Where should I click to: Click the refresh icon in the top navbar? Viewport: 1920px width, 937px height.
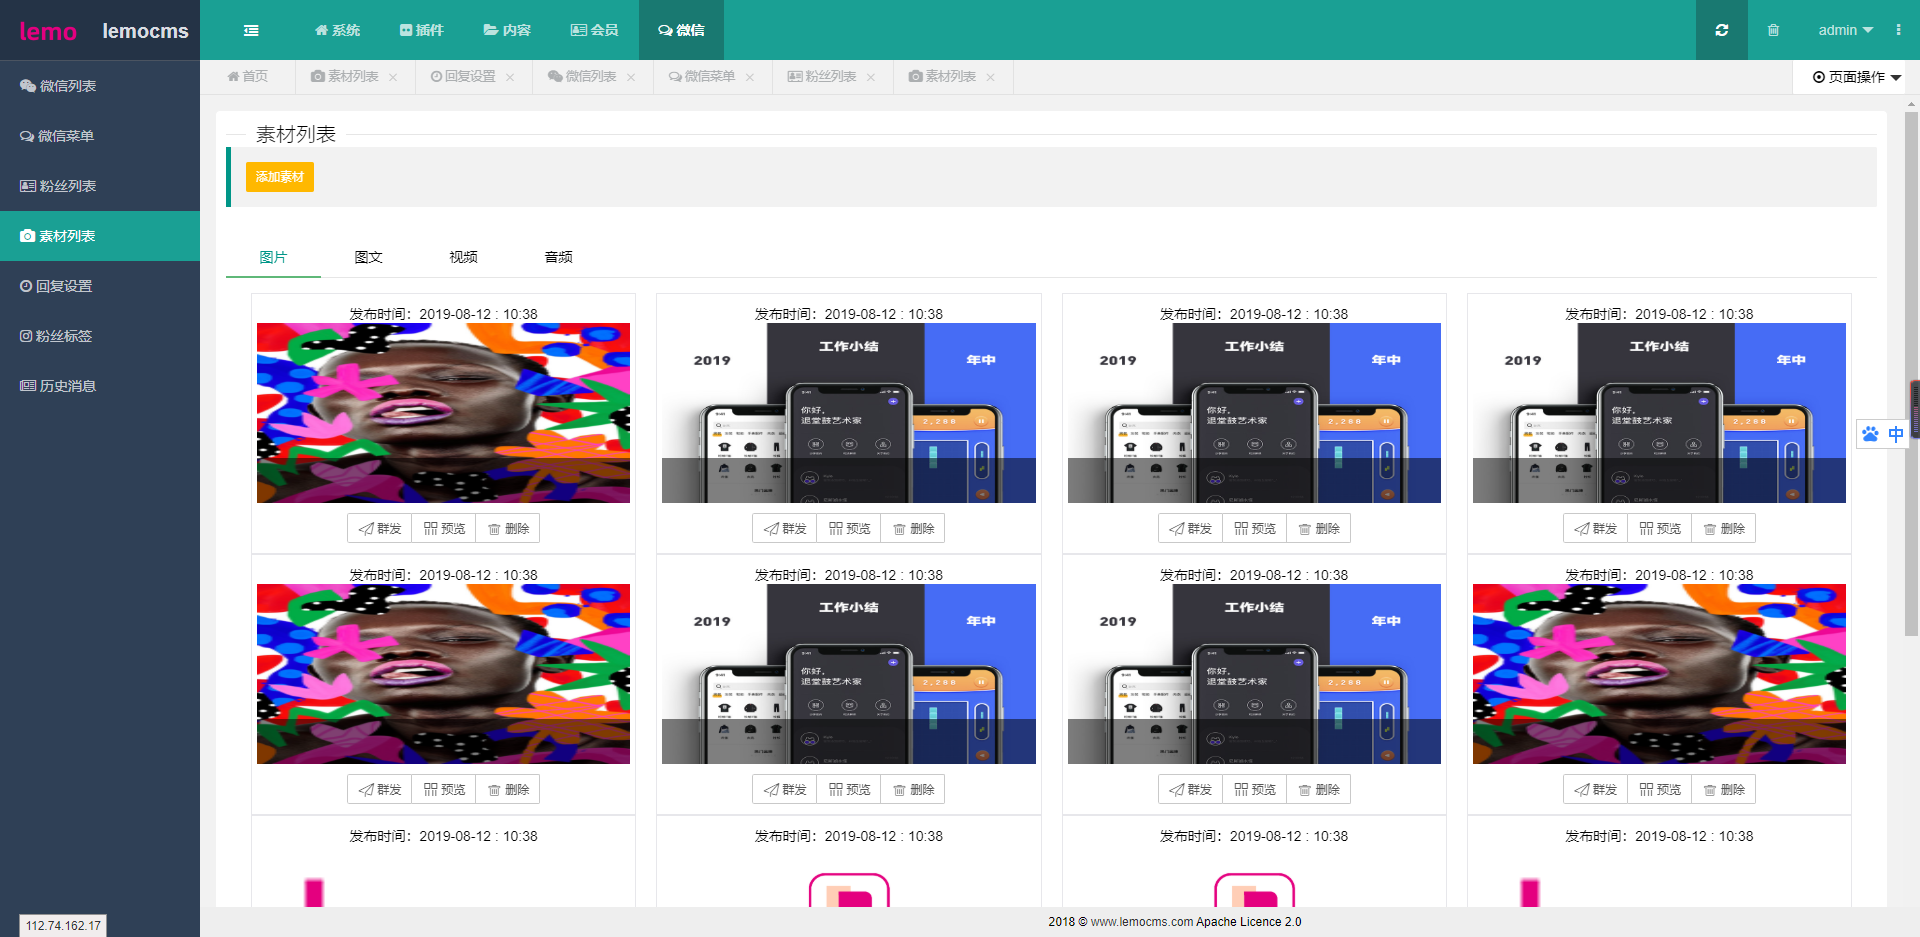[1721, 30]
